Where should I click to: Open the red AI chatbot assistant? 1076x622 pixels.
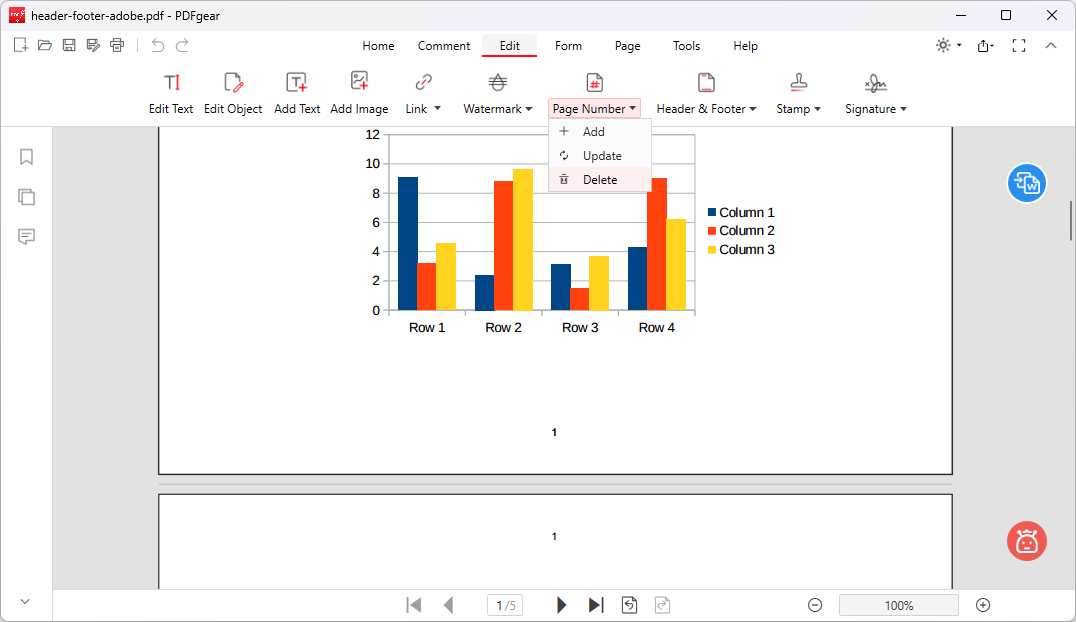1026,541
